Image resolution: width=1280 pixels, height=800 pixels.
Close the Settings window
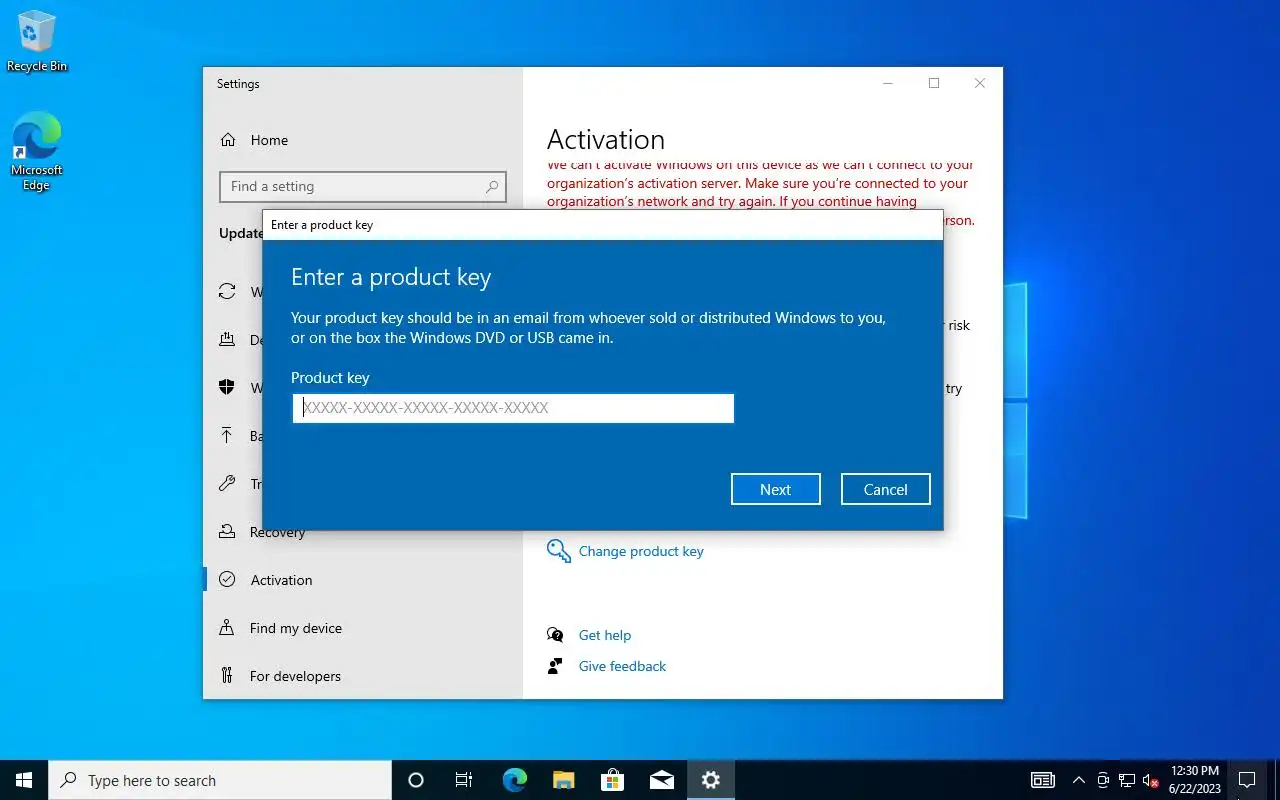tap(980, 84)
